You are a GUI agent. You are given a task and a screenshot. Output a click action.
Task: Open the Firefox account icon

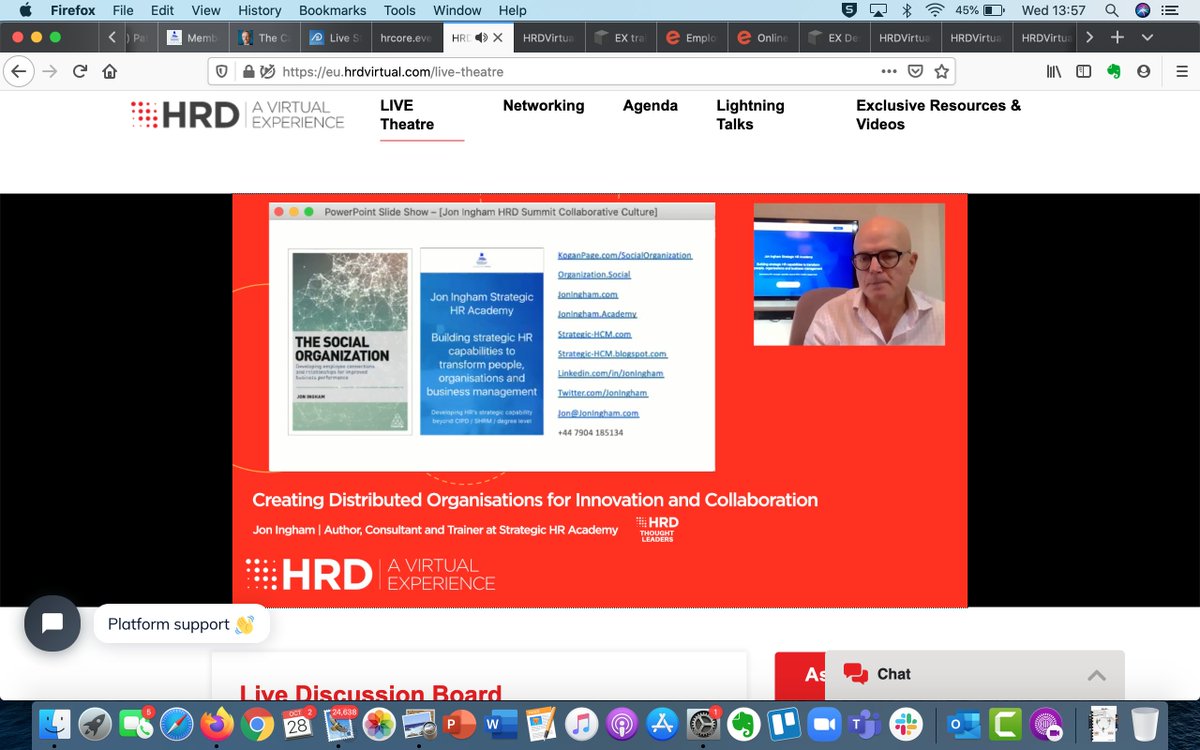coord(1144,72)
